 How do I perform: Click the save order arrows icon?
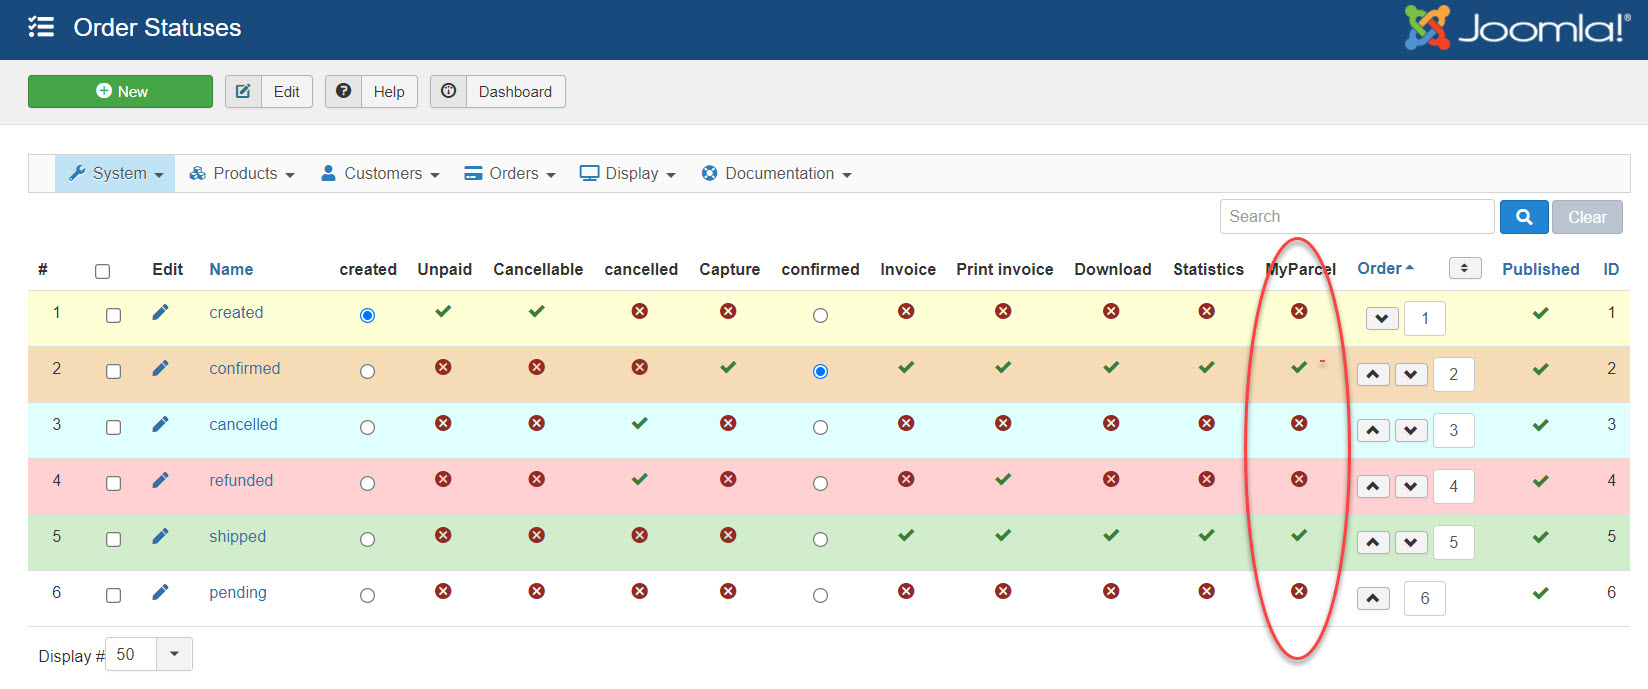point(1464,268)
